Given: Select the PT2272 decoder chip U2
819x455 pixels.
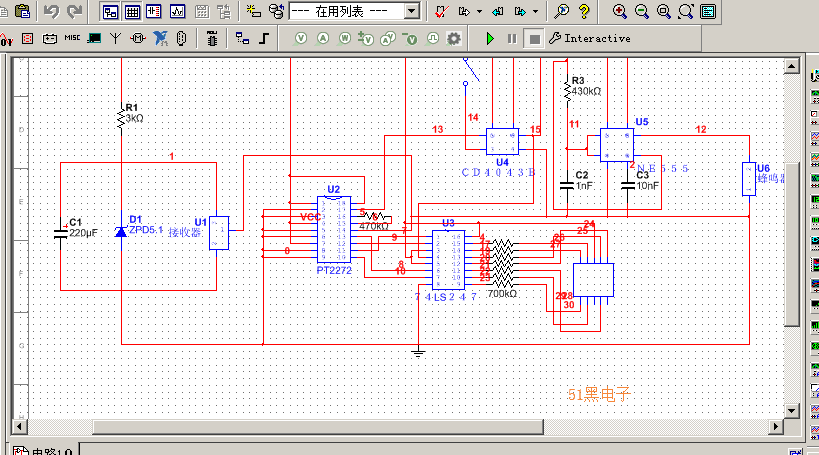Looking at the screenshot, I should [334, 229].
